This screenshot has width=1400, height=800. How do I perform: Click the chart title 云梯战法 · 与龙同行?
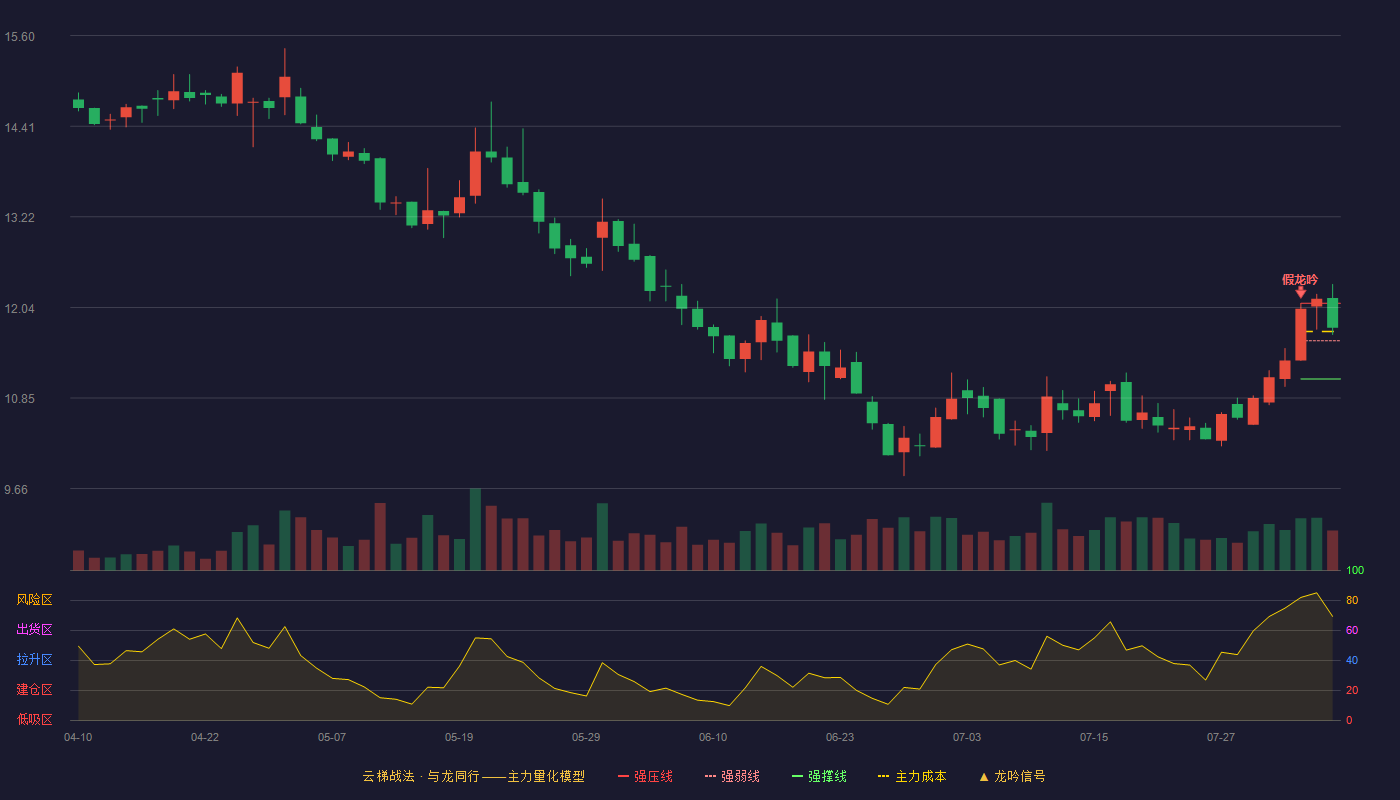pos(420,776)
